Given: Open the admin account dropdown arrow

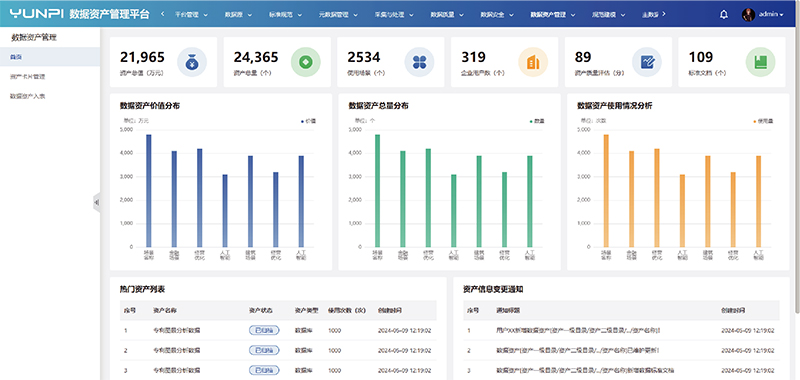Looking at the screenshot, I should coord(782,15).
